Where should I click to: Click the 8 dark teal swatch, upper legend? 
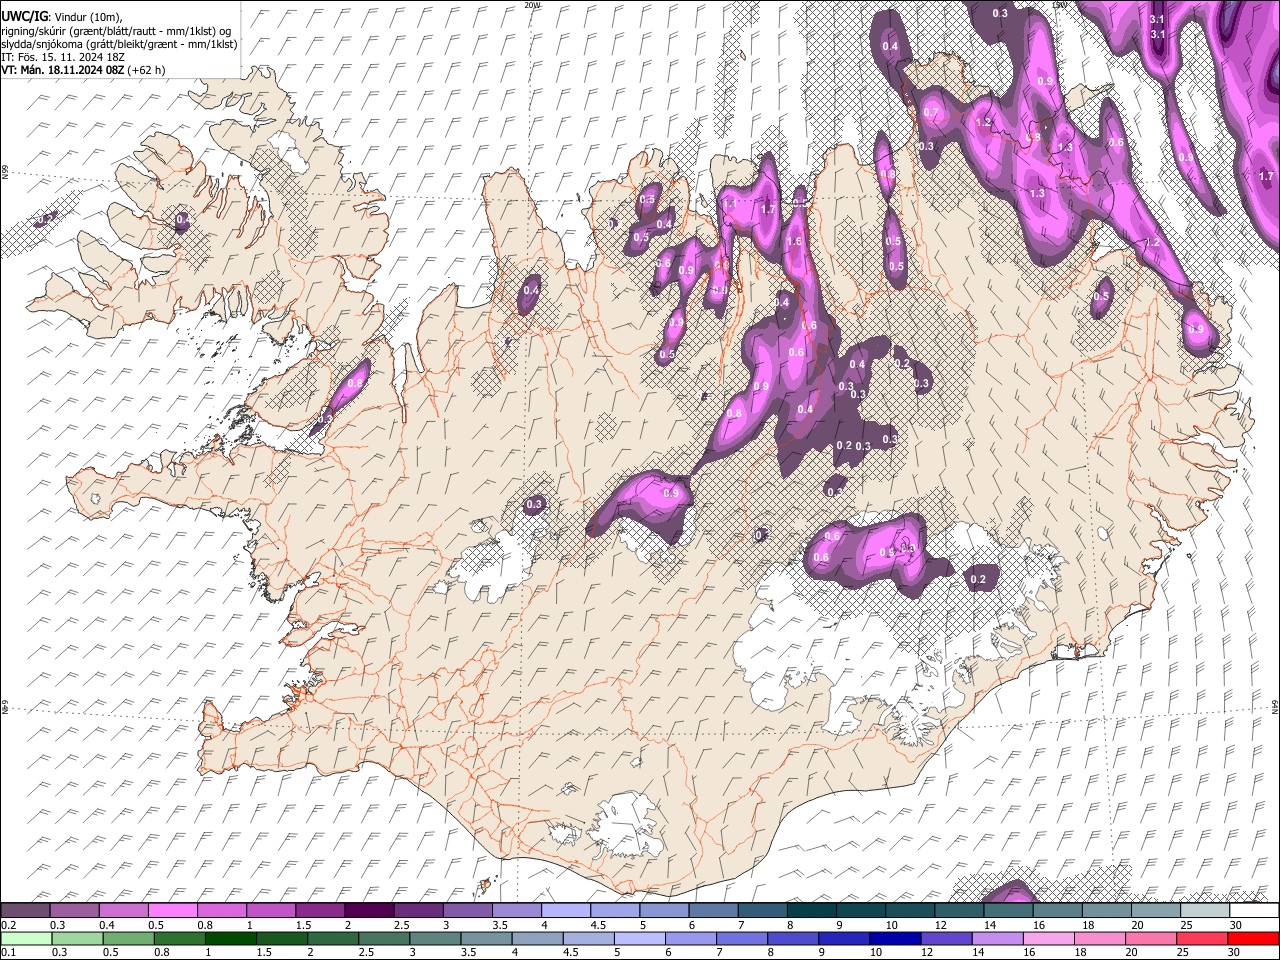(811, 910)
